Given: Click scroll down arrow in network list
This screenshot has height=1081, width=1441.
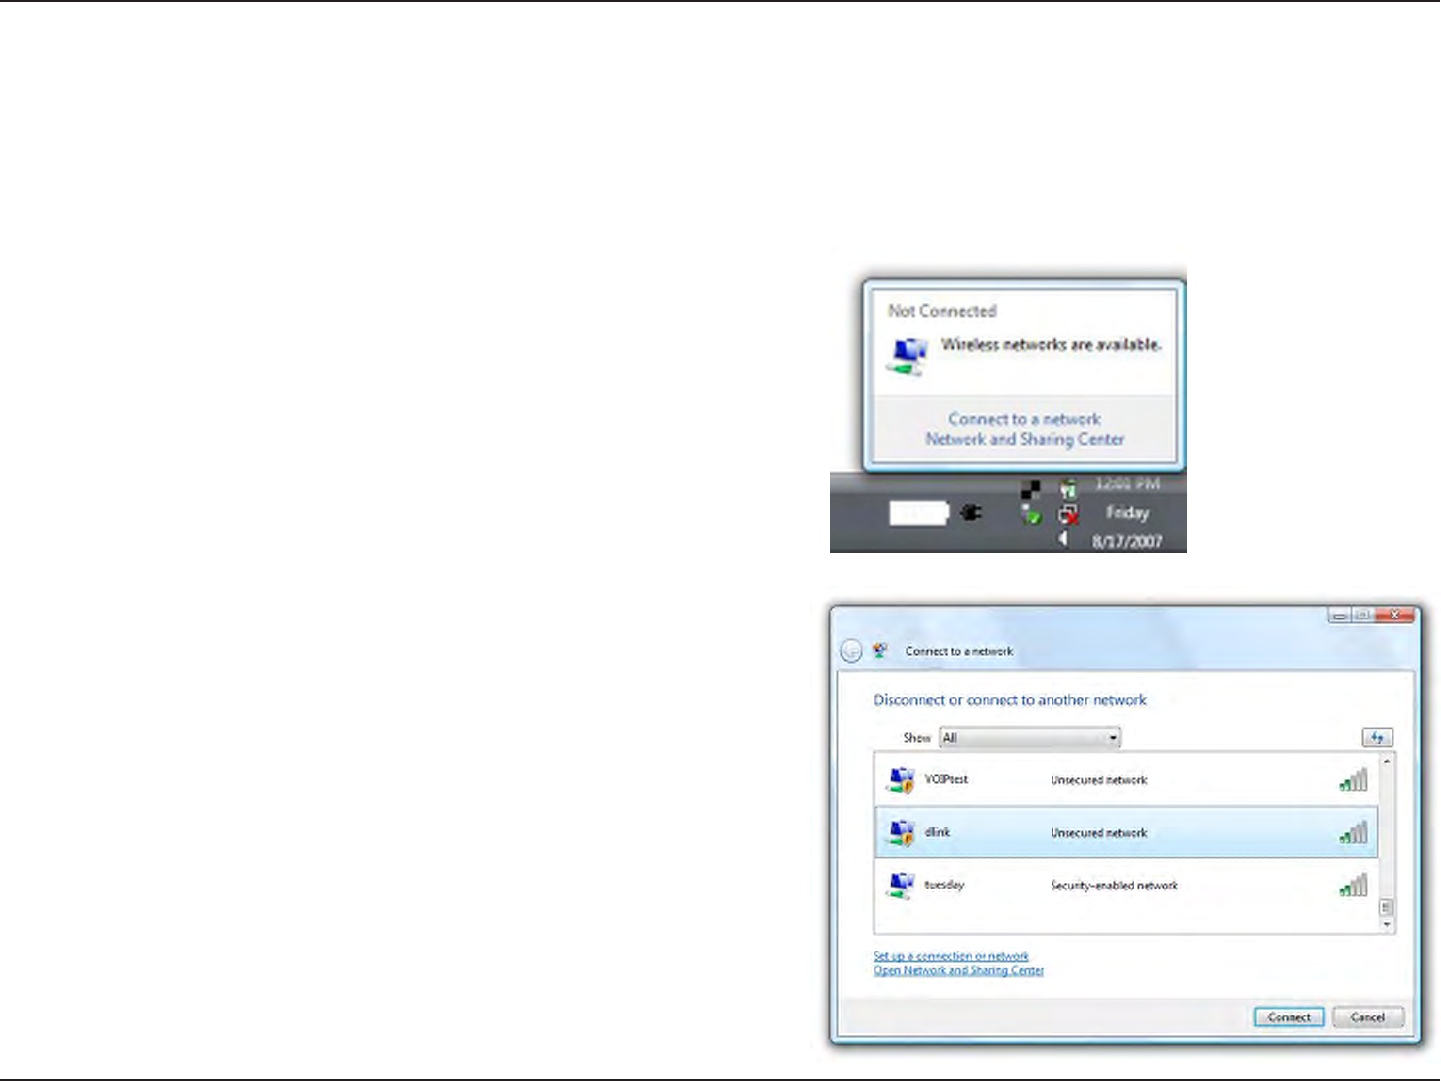Looking at the screenshot, I should tap(1386, 925).
